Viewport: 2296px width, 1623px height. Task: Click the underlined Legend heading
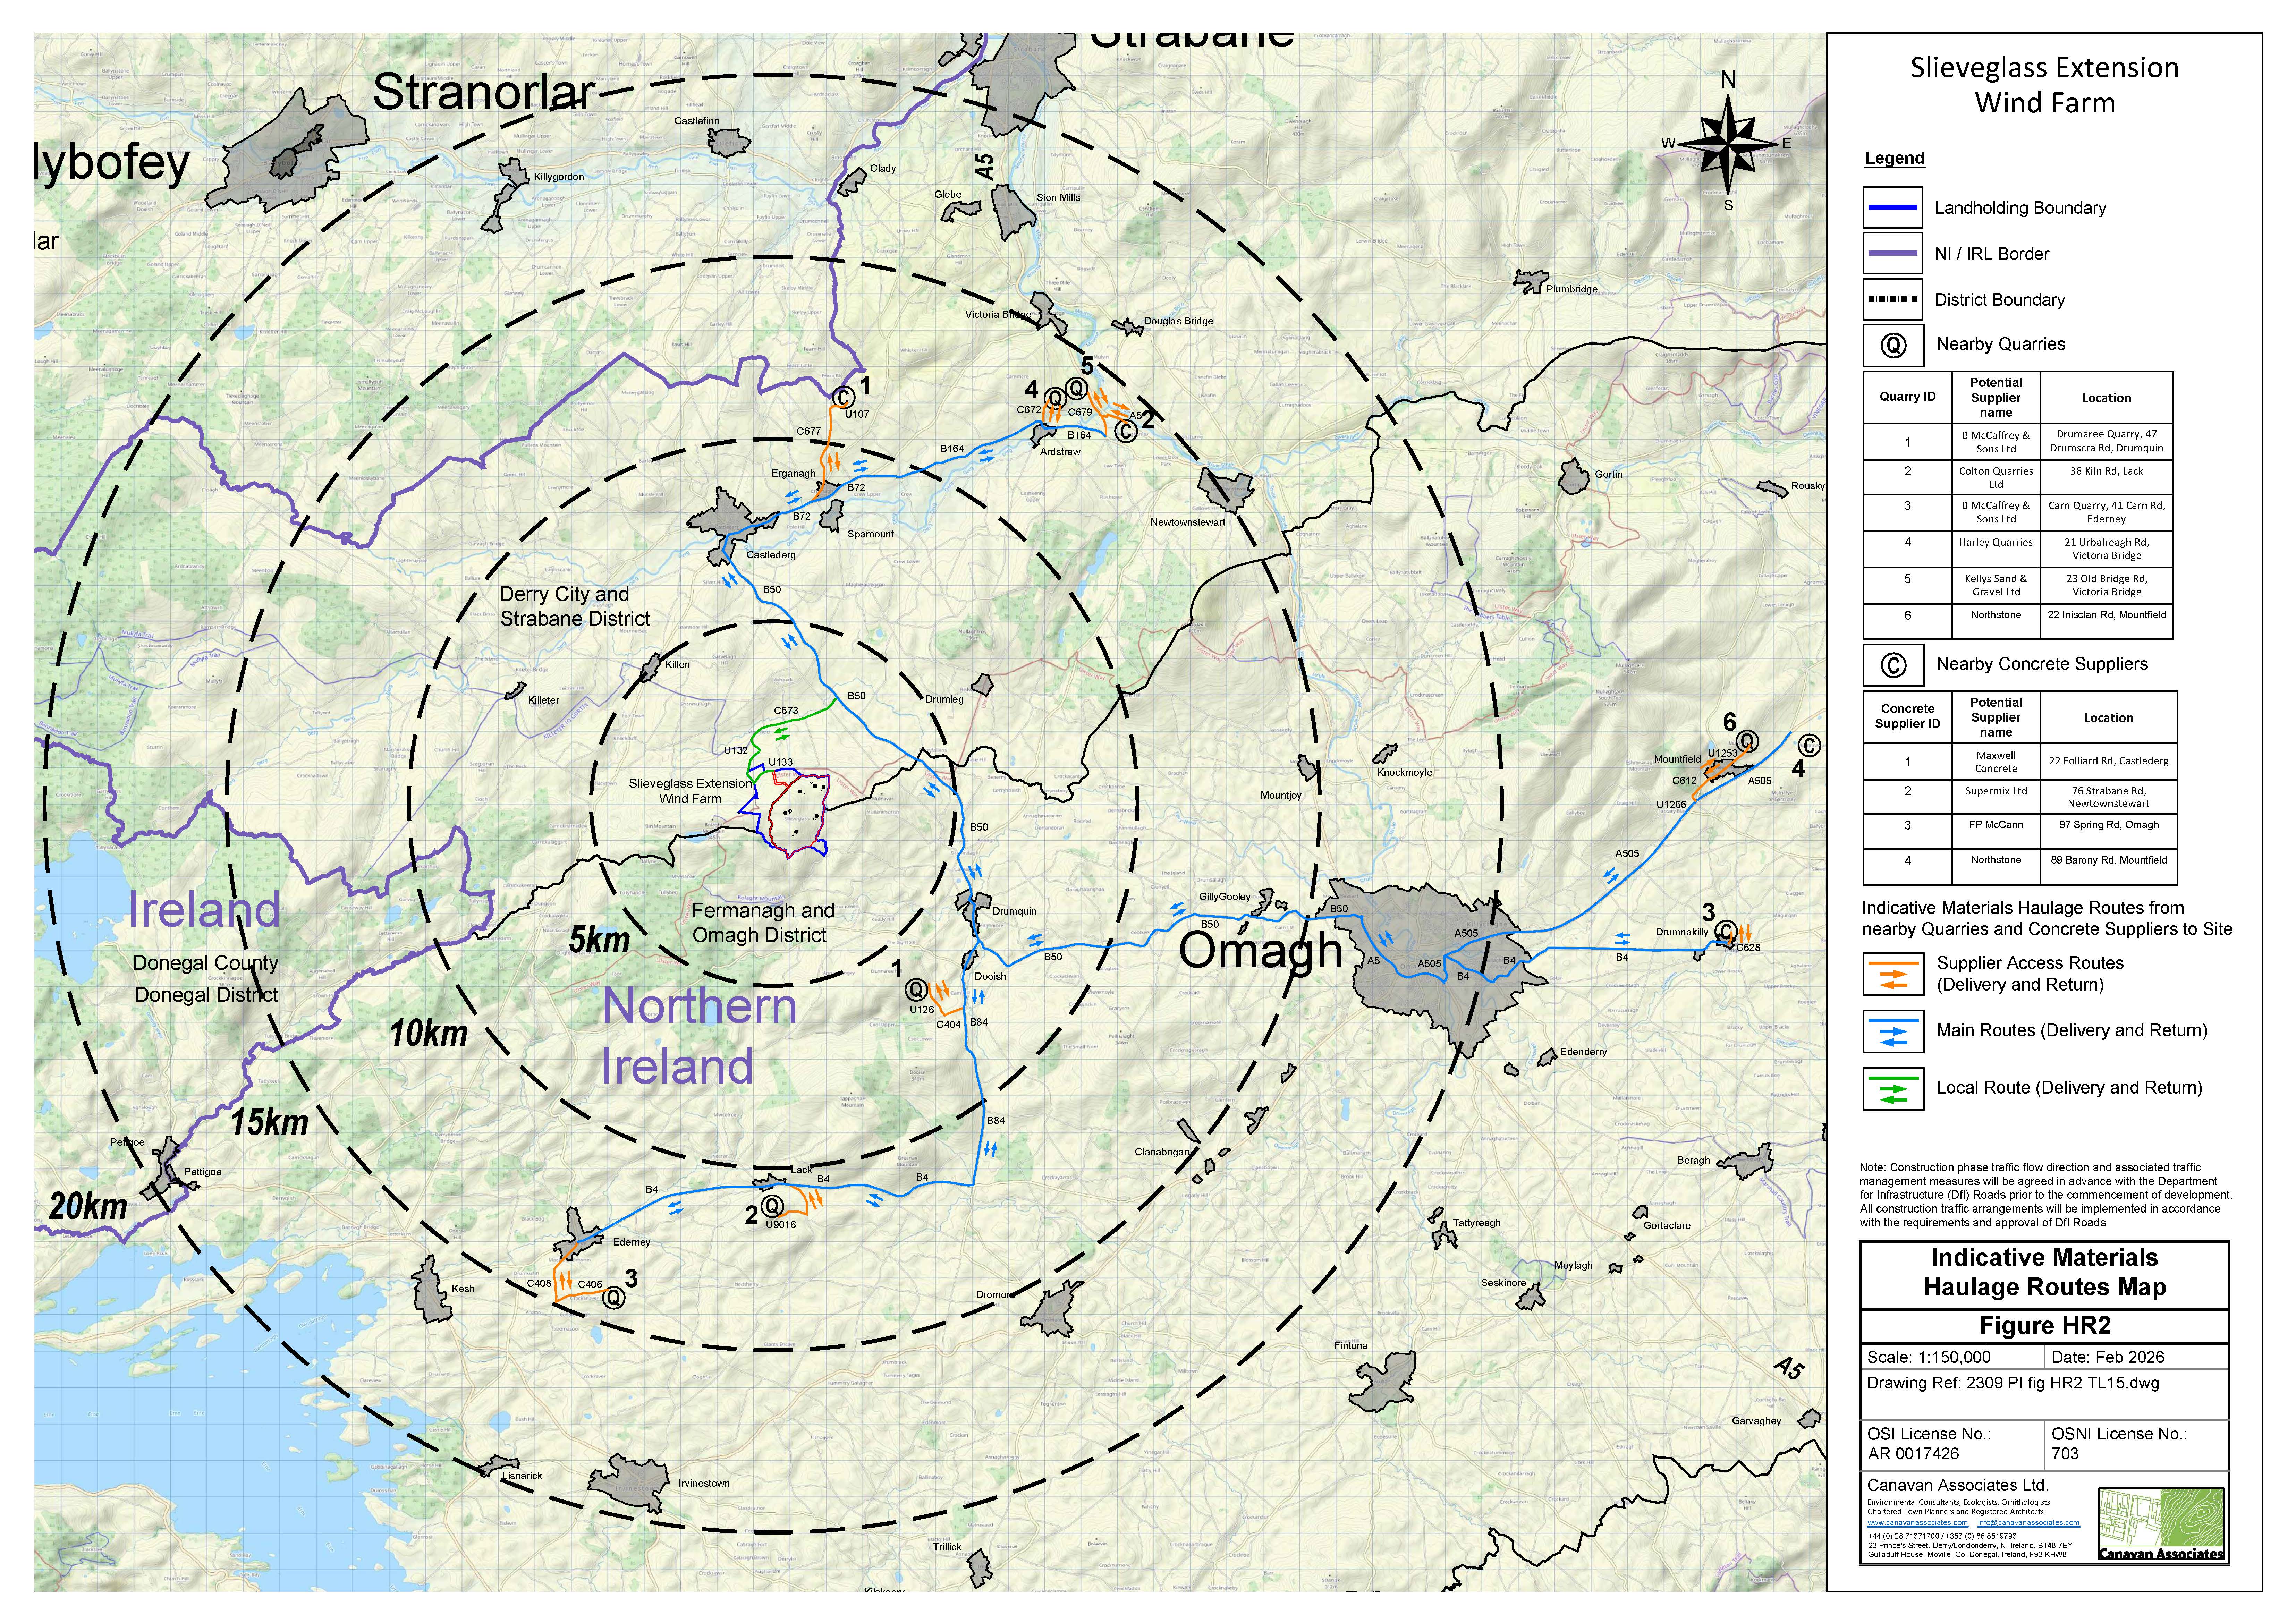[x=1894, y=158]
